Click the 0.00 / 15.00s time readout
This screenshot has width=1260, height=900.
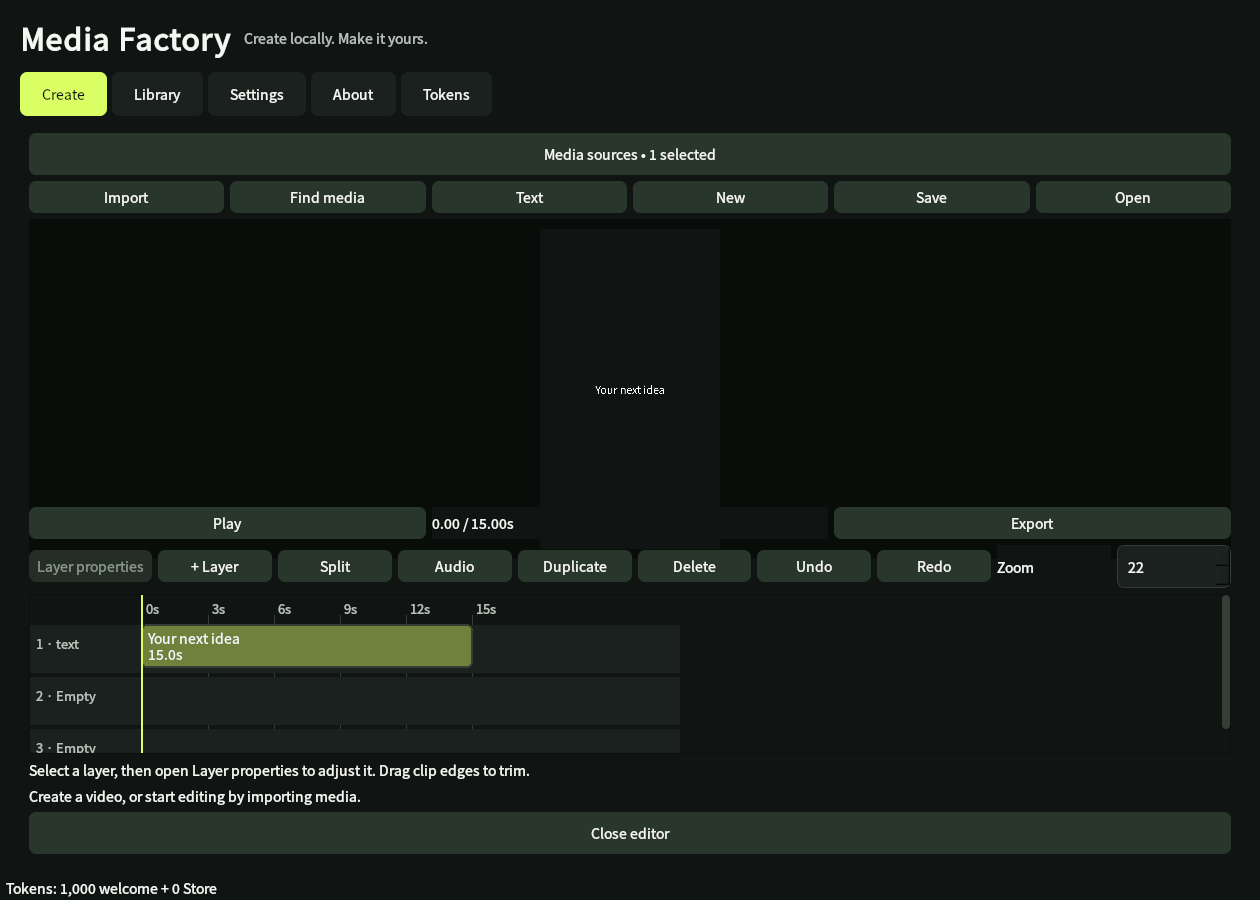pyautogui.click(x=473, y=524)
